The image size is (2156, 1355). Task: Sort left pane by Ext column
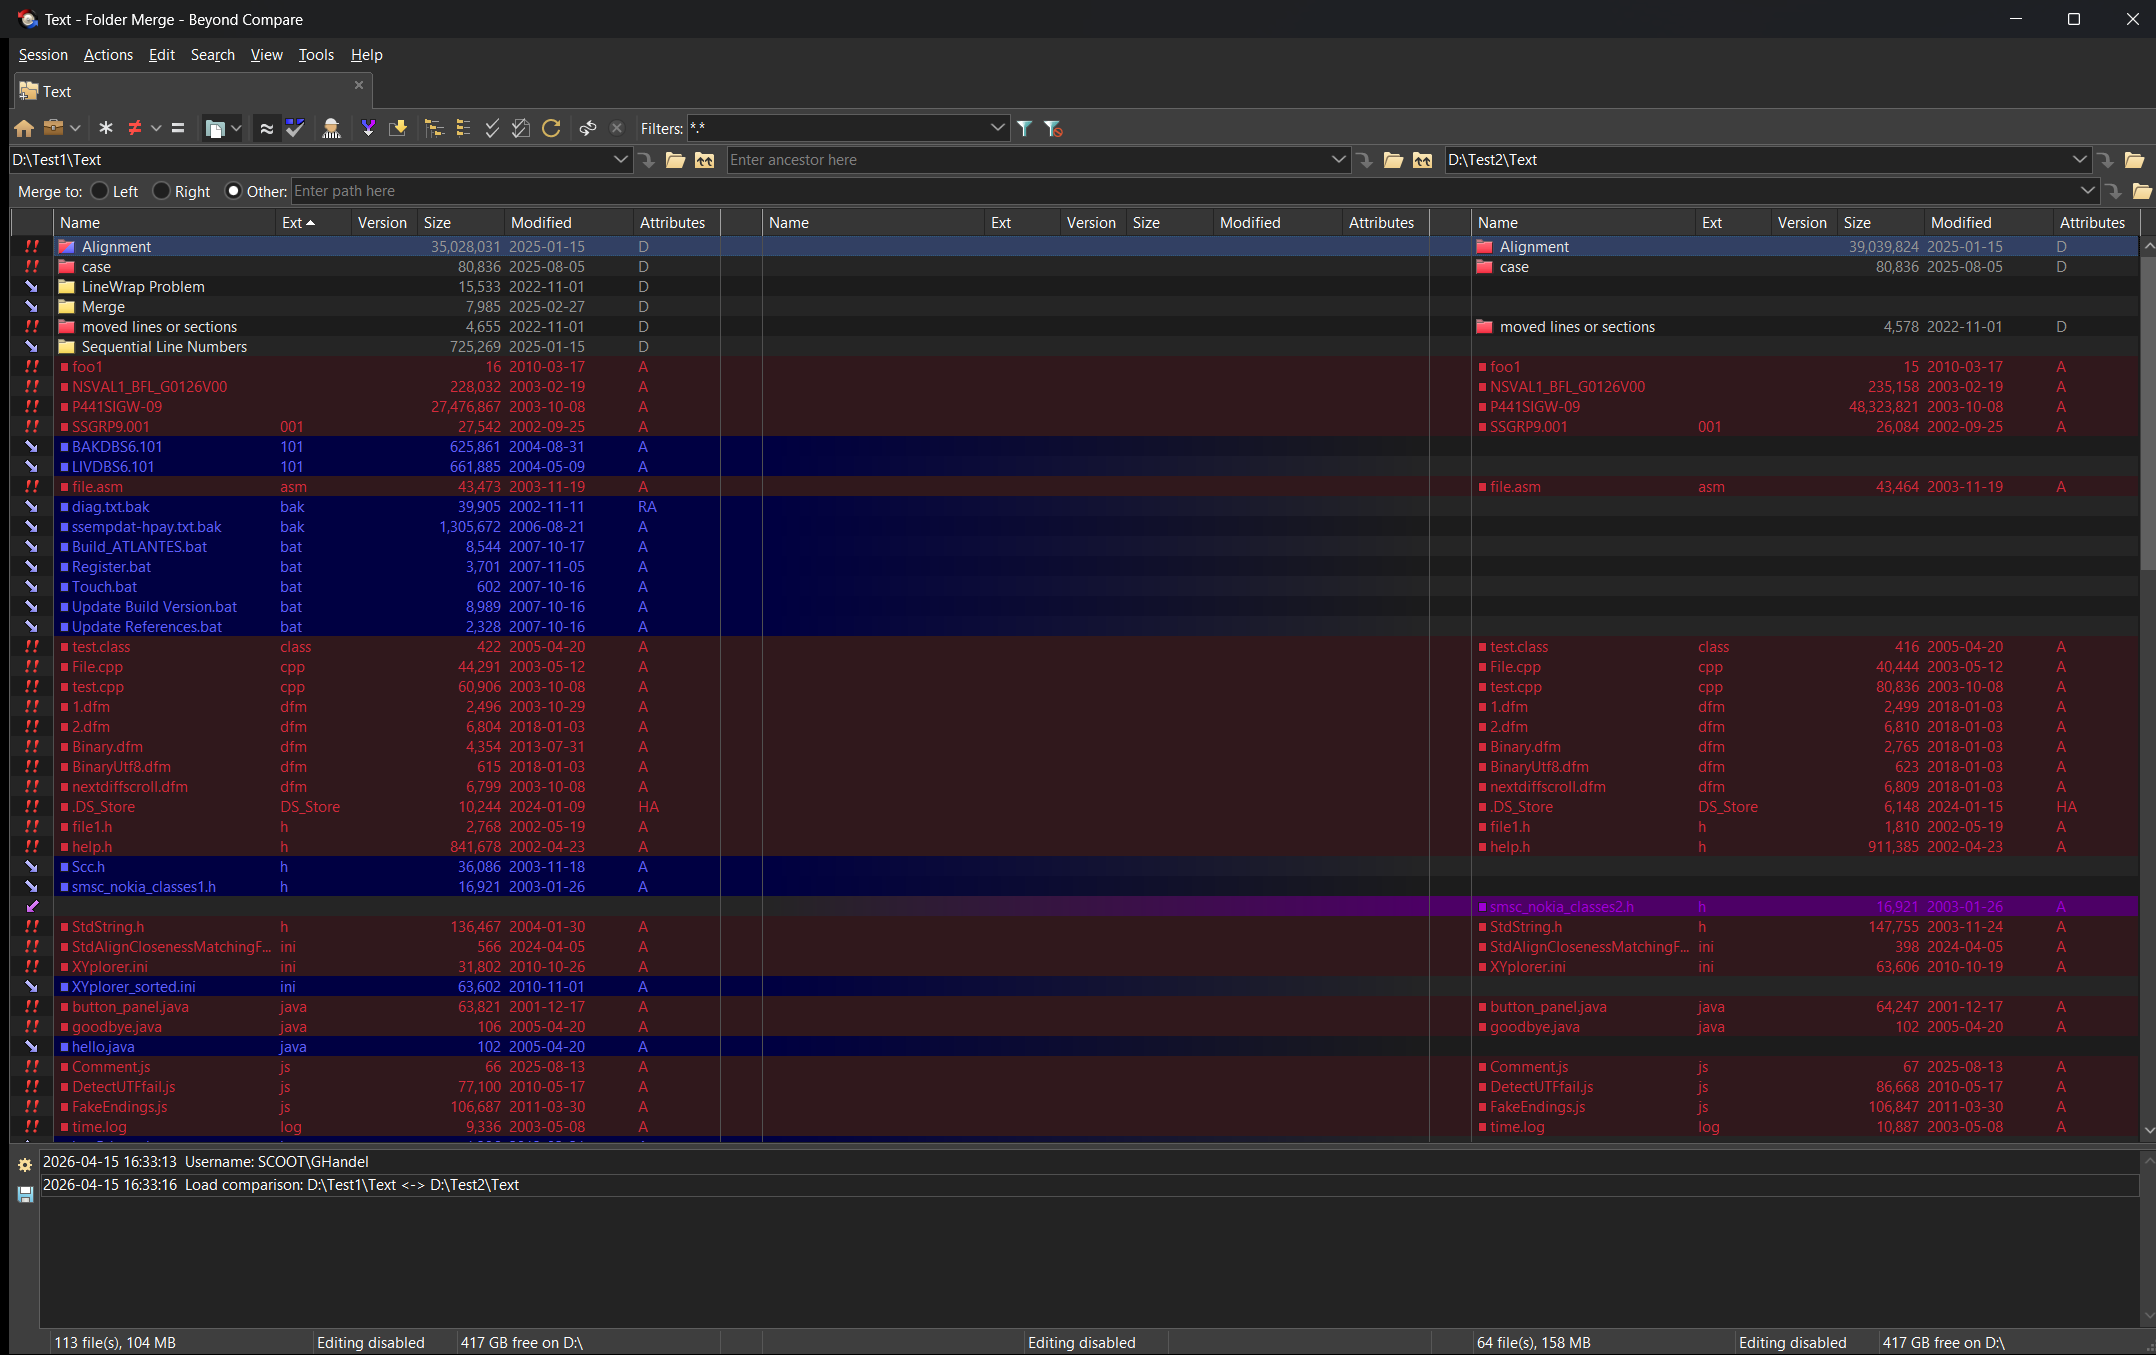click(x=312, y=223)
